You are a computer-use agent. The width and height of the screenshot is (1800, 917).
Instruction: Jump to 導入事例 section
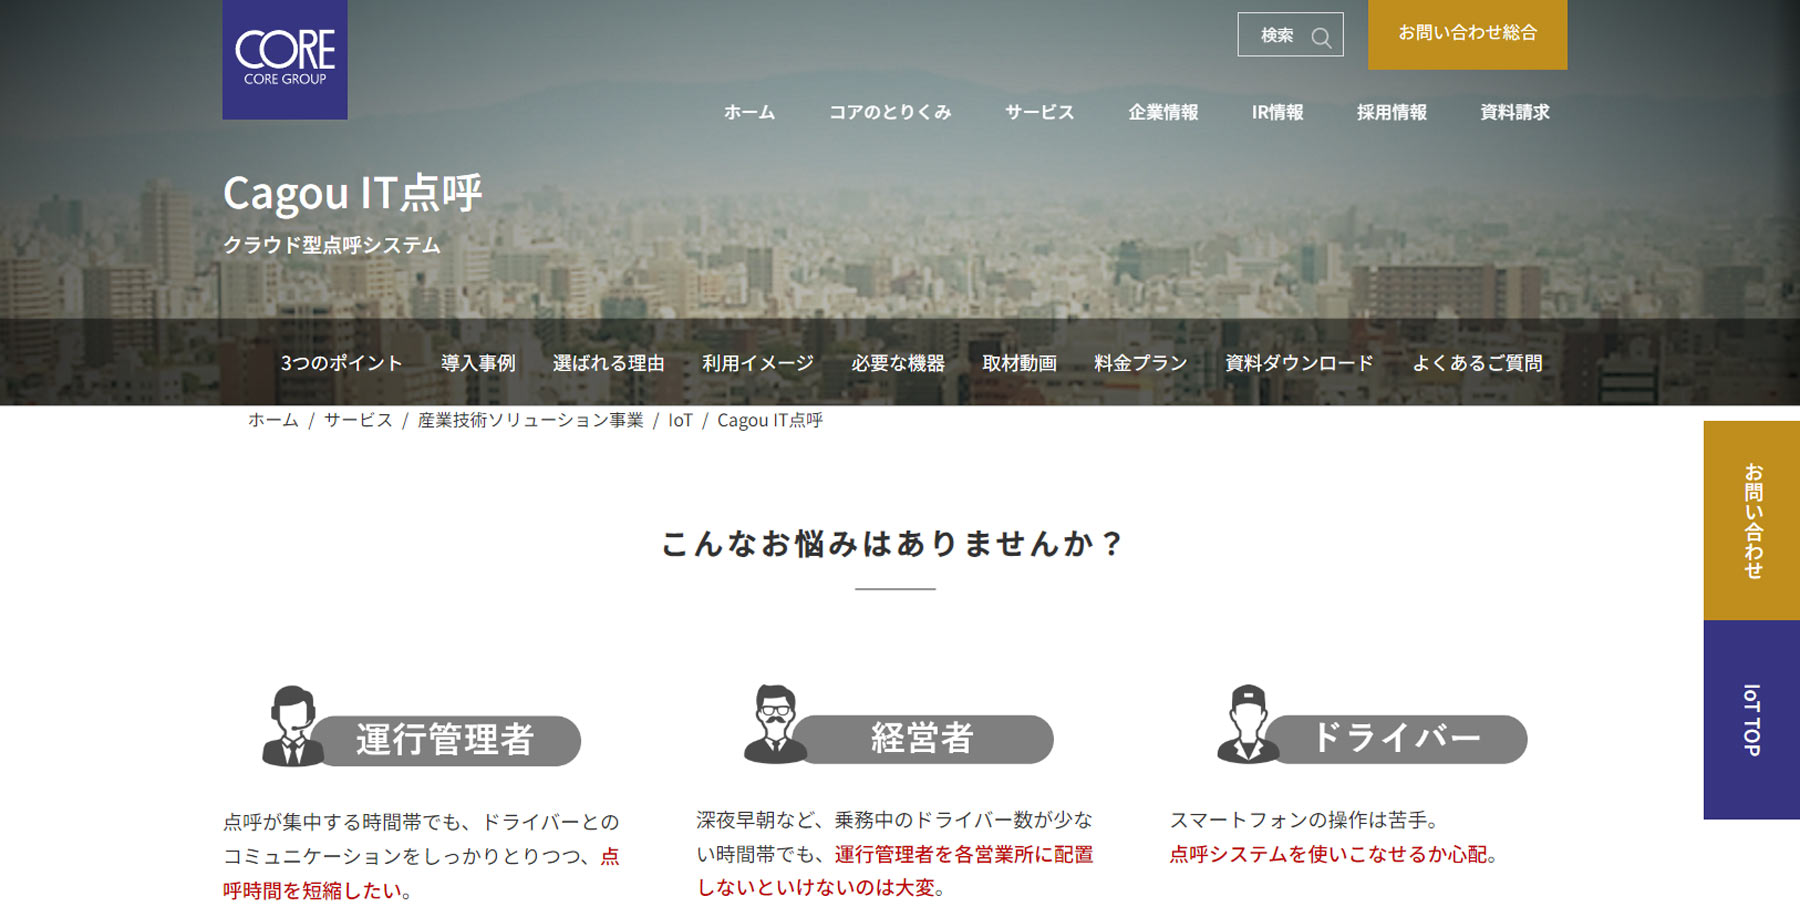click(x=478, y=363)
